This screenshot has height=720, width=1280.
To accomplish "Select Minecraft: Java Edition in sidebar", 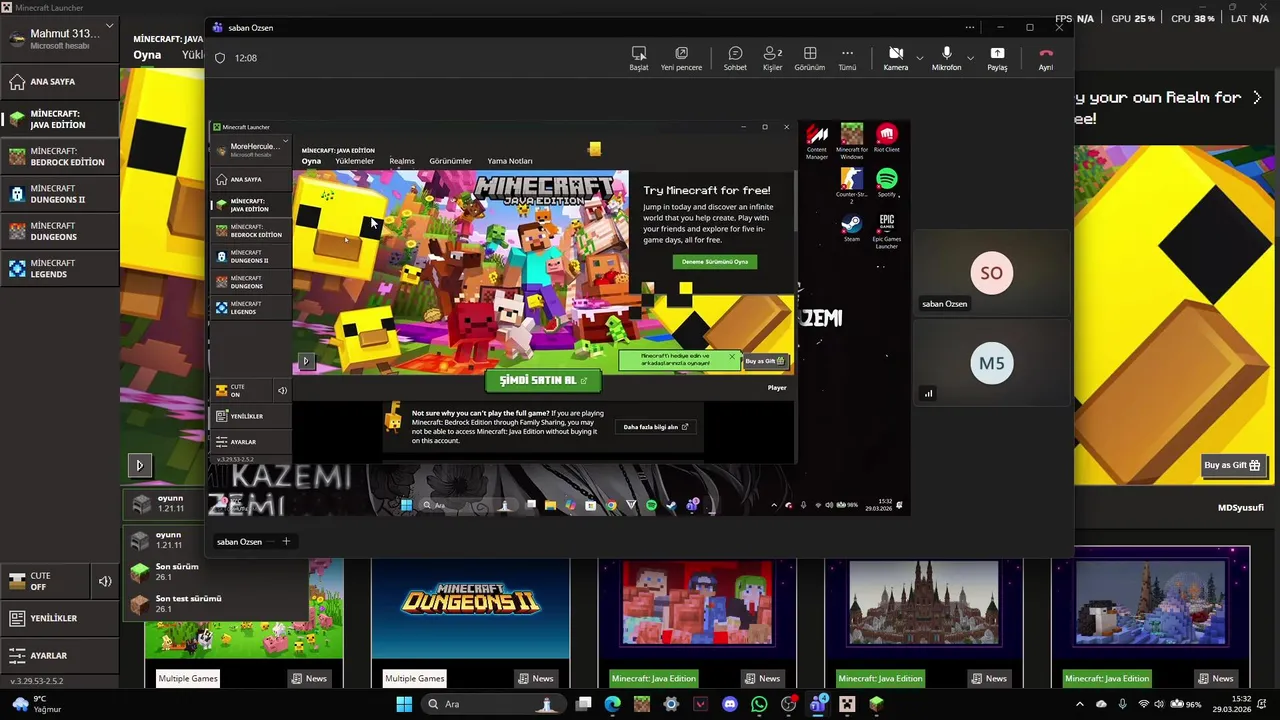I will (60, 119).
